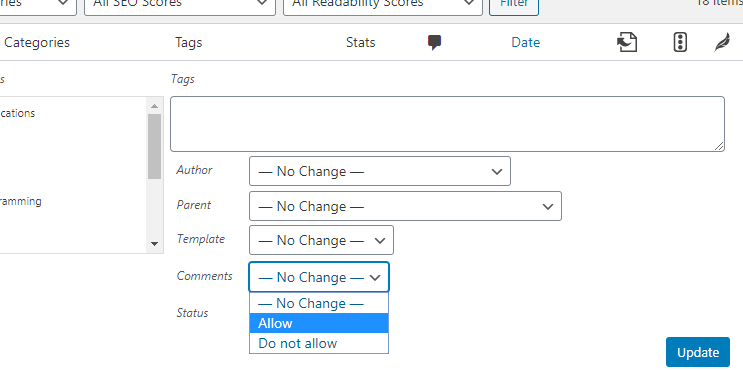Sort posts by Date column
The height and width of the screenshot is (370, 743).
click(x=526, y=43)
